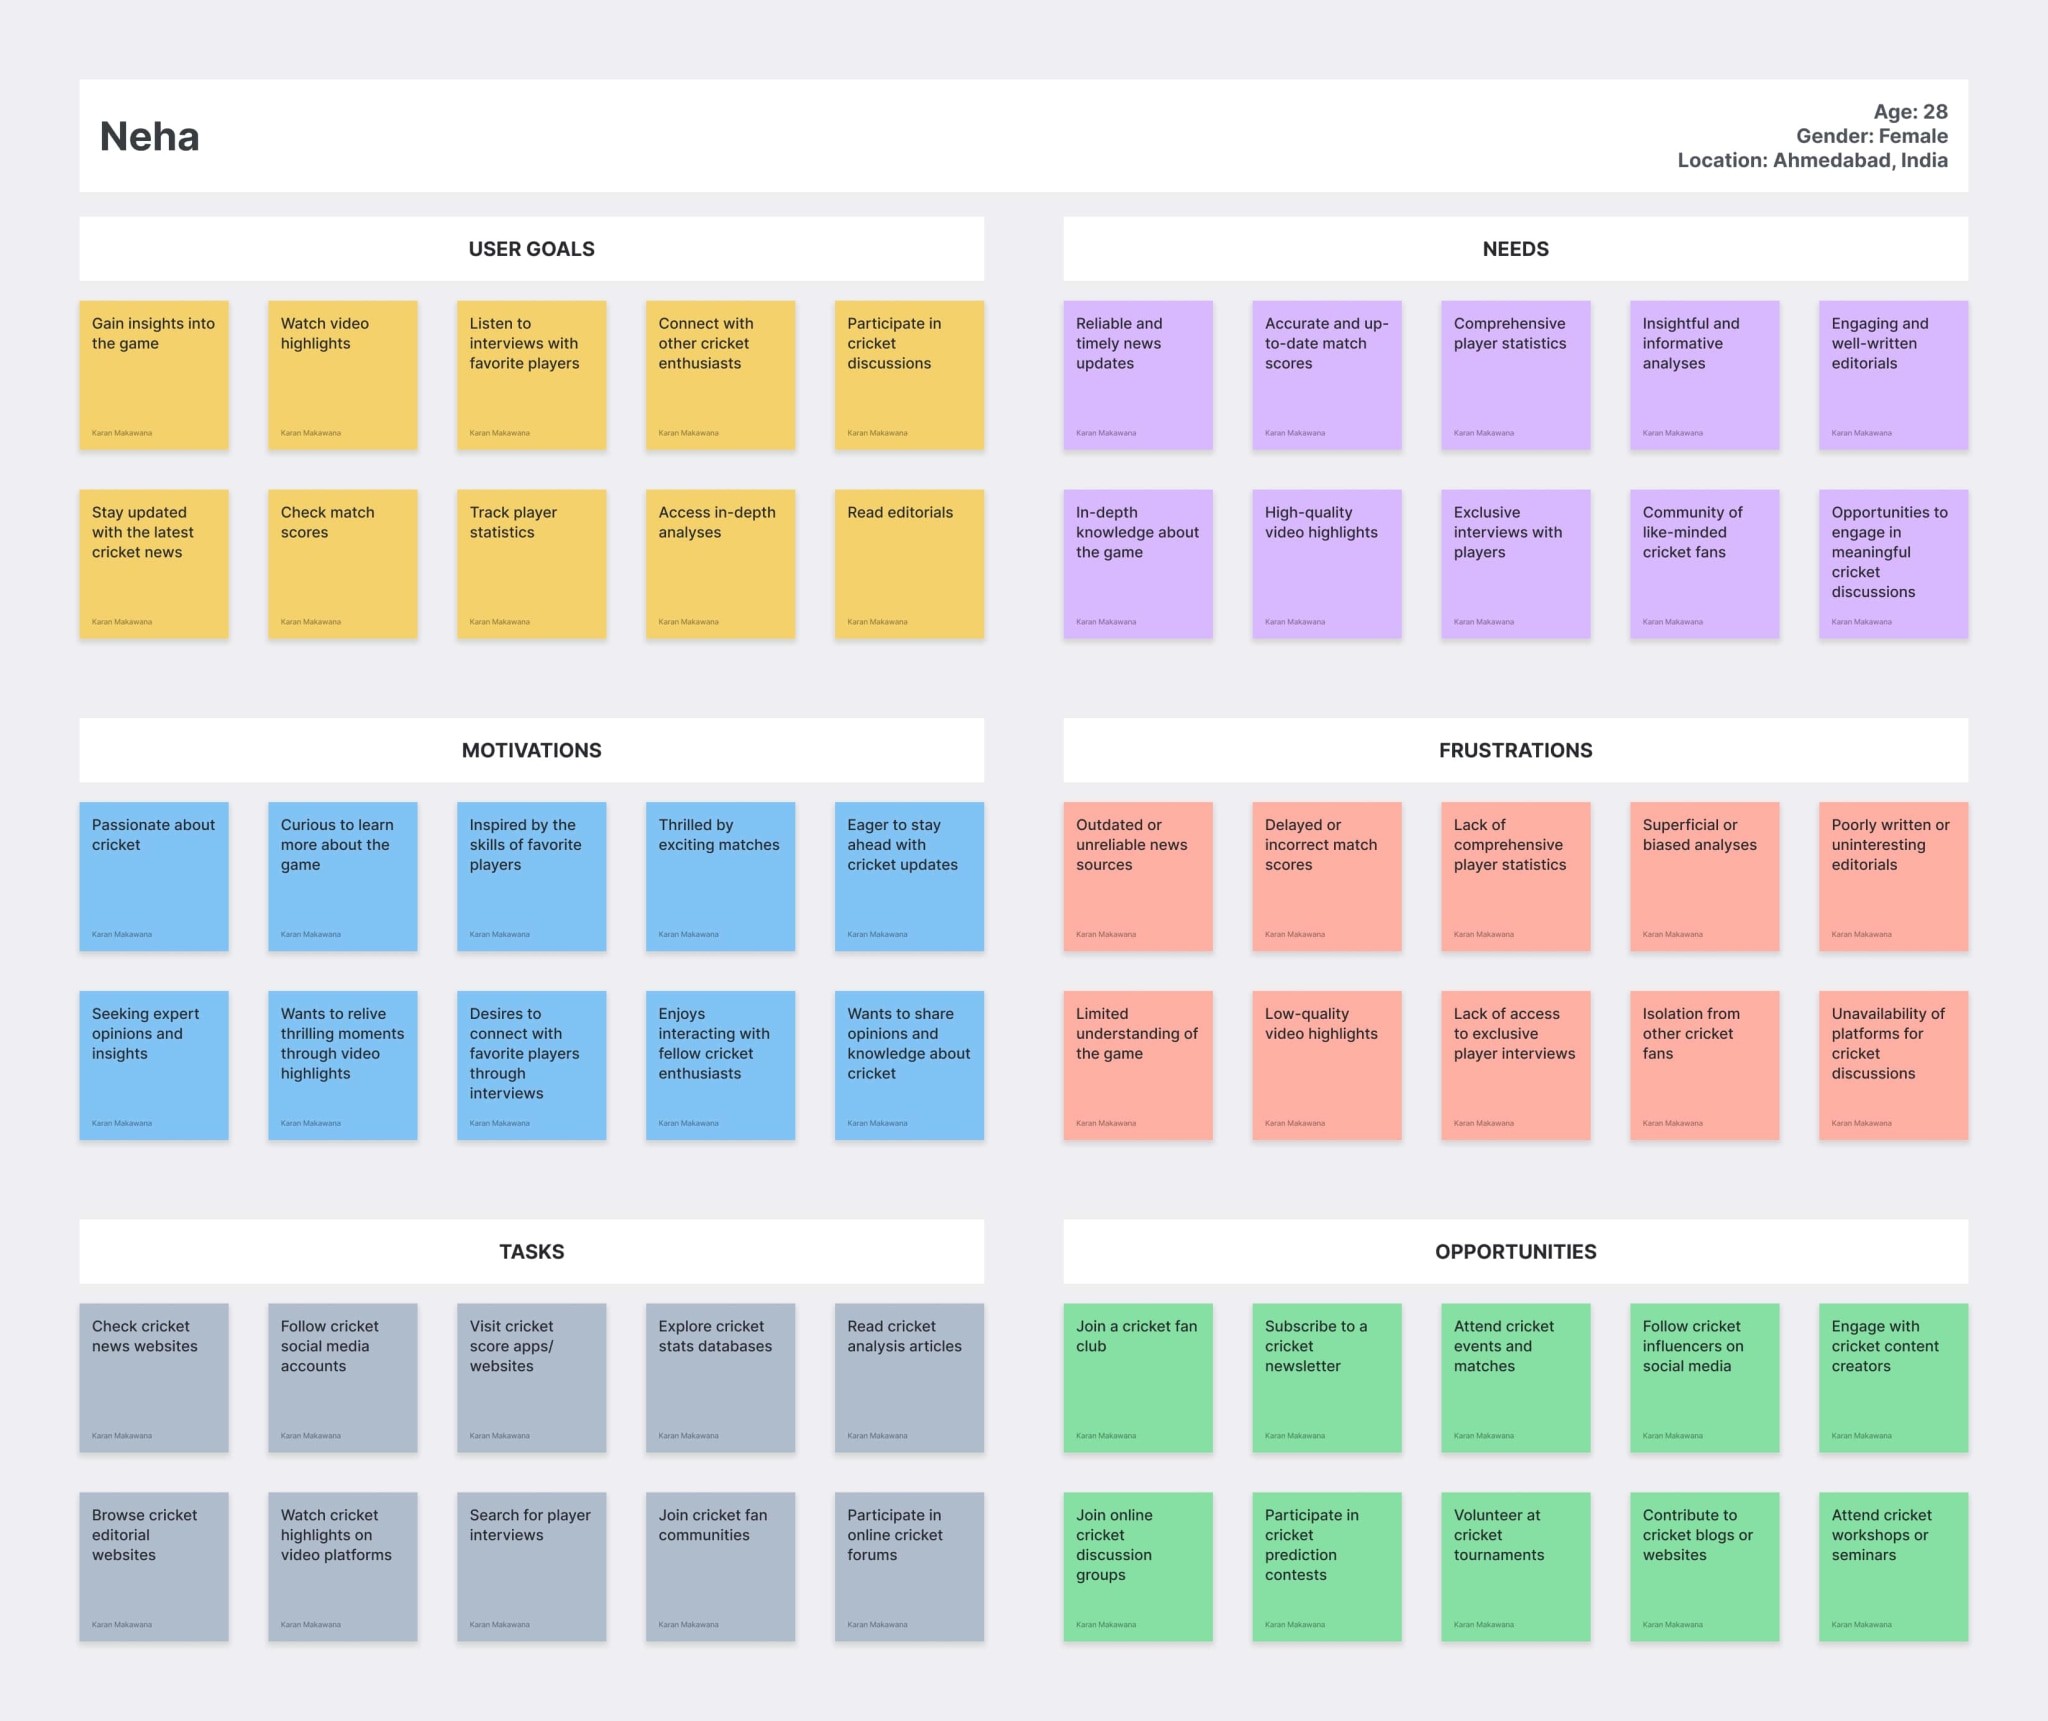Select 'Curious to learn more about the game' note
This screenshot has width=2048, height=1721.
(x=343, y=876)
